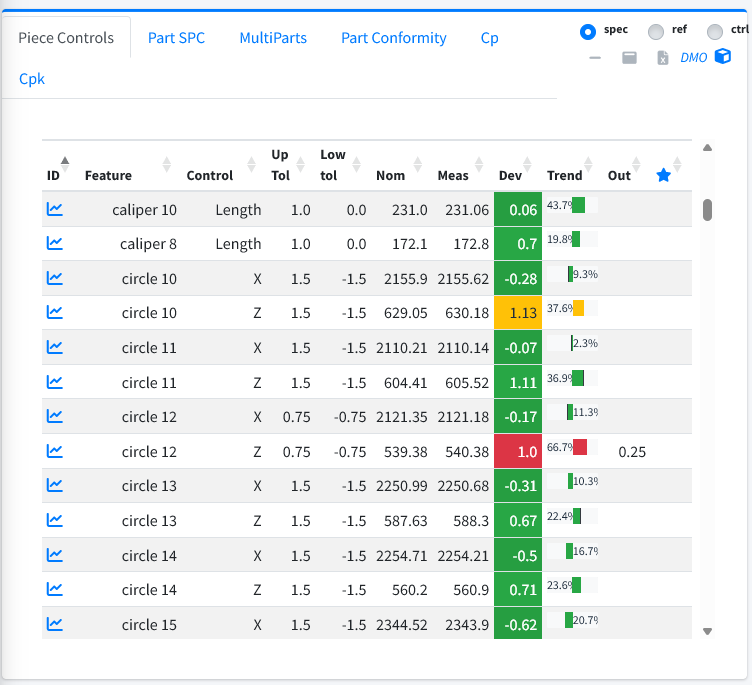752x685 pixels.
Task: Click the blue star favorites column icon
Action: click(x=663, y=175)
